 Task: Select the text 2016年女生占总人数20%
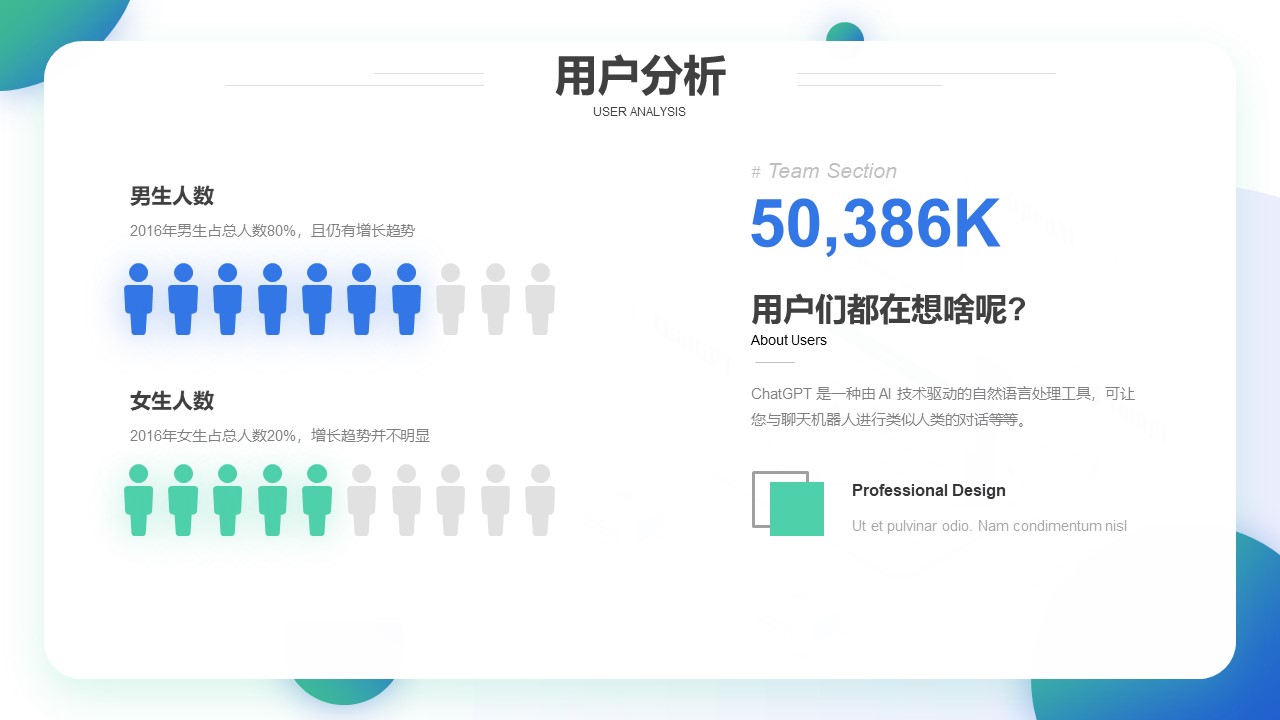click(x=213, y=436)
